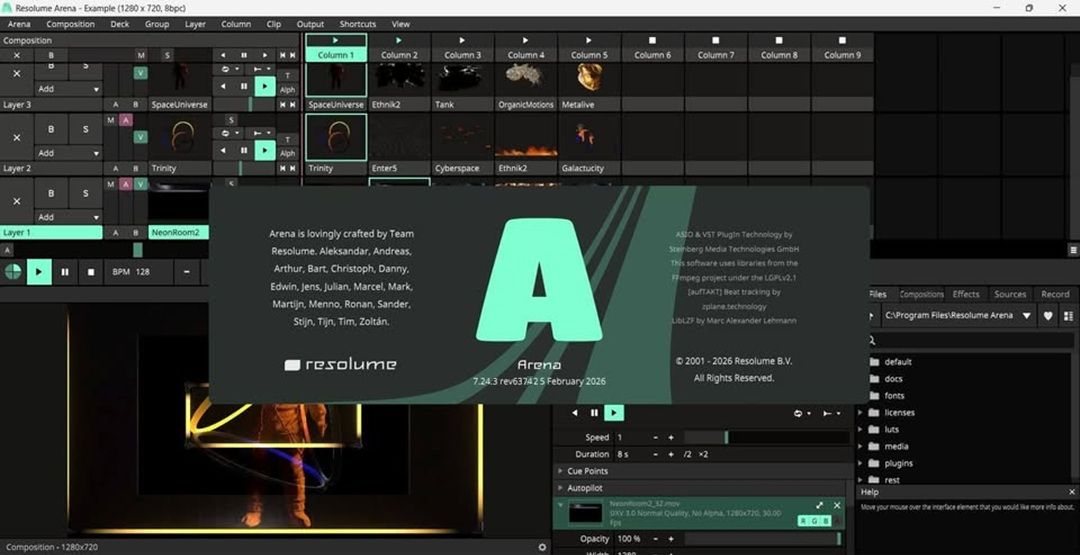The image size is (1080, 555).
Task: Play Layer 2 clip backward
Action: 223,150
